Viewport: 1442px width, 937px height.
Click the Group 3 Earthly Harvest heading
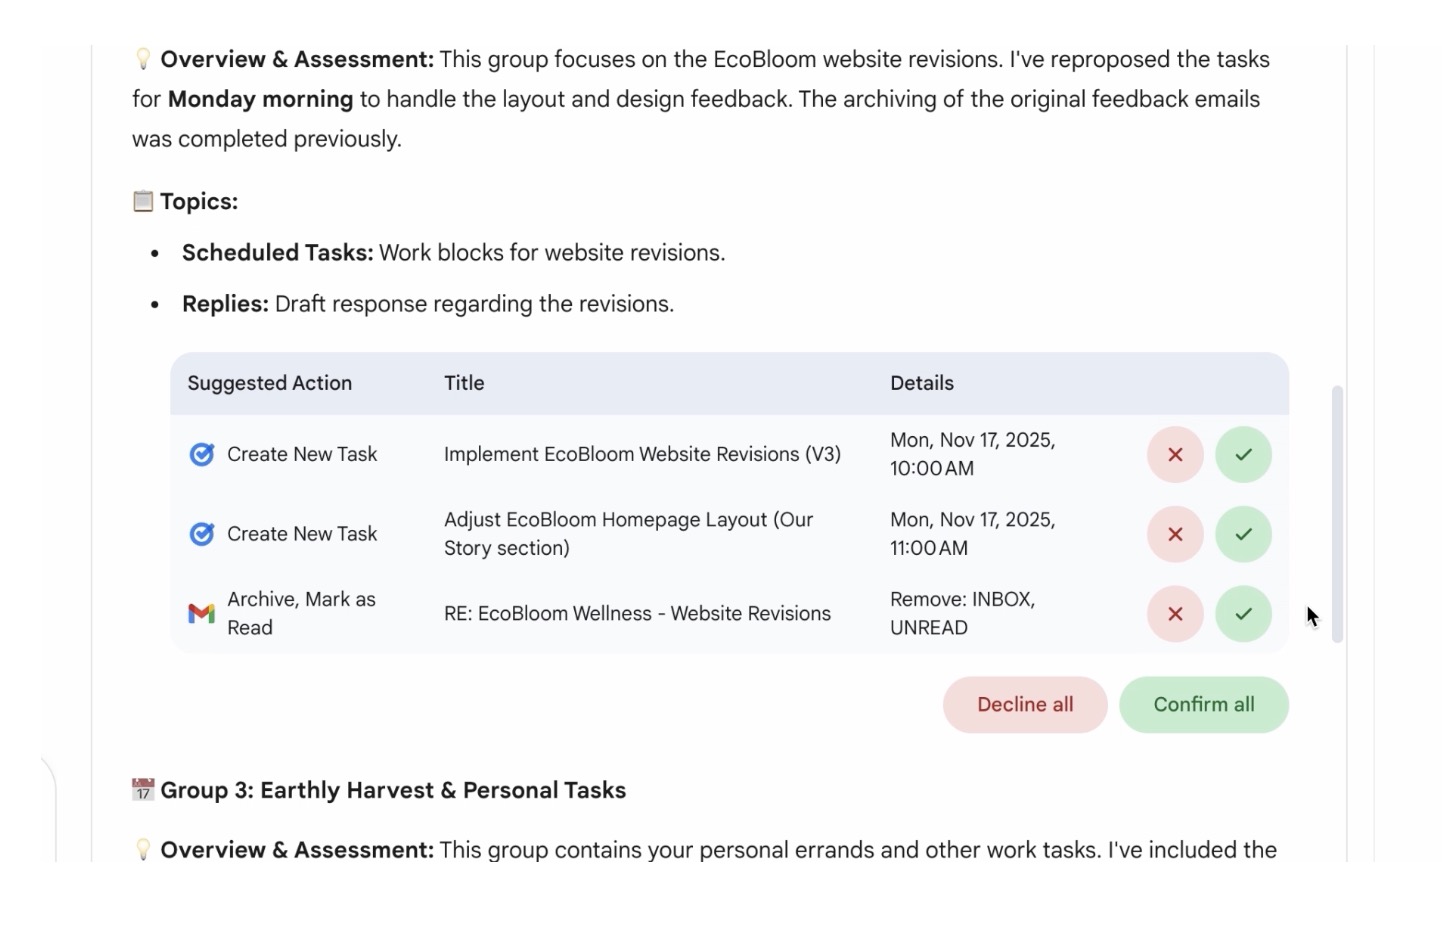tap(393, 790)
